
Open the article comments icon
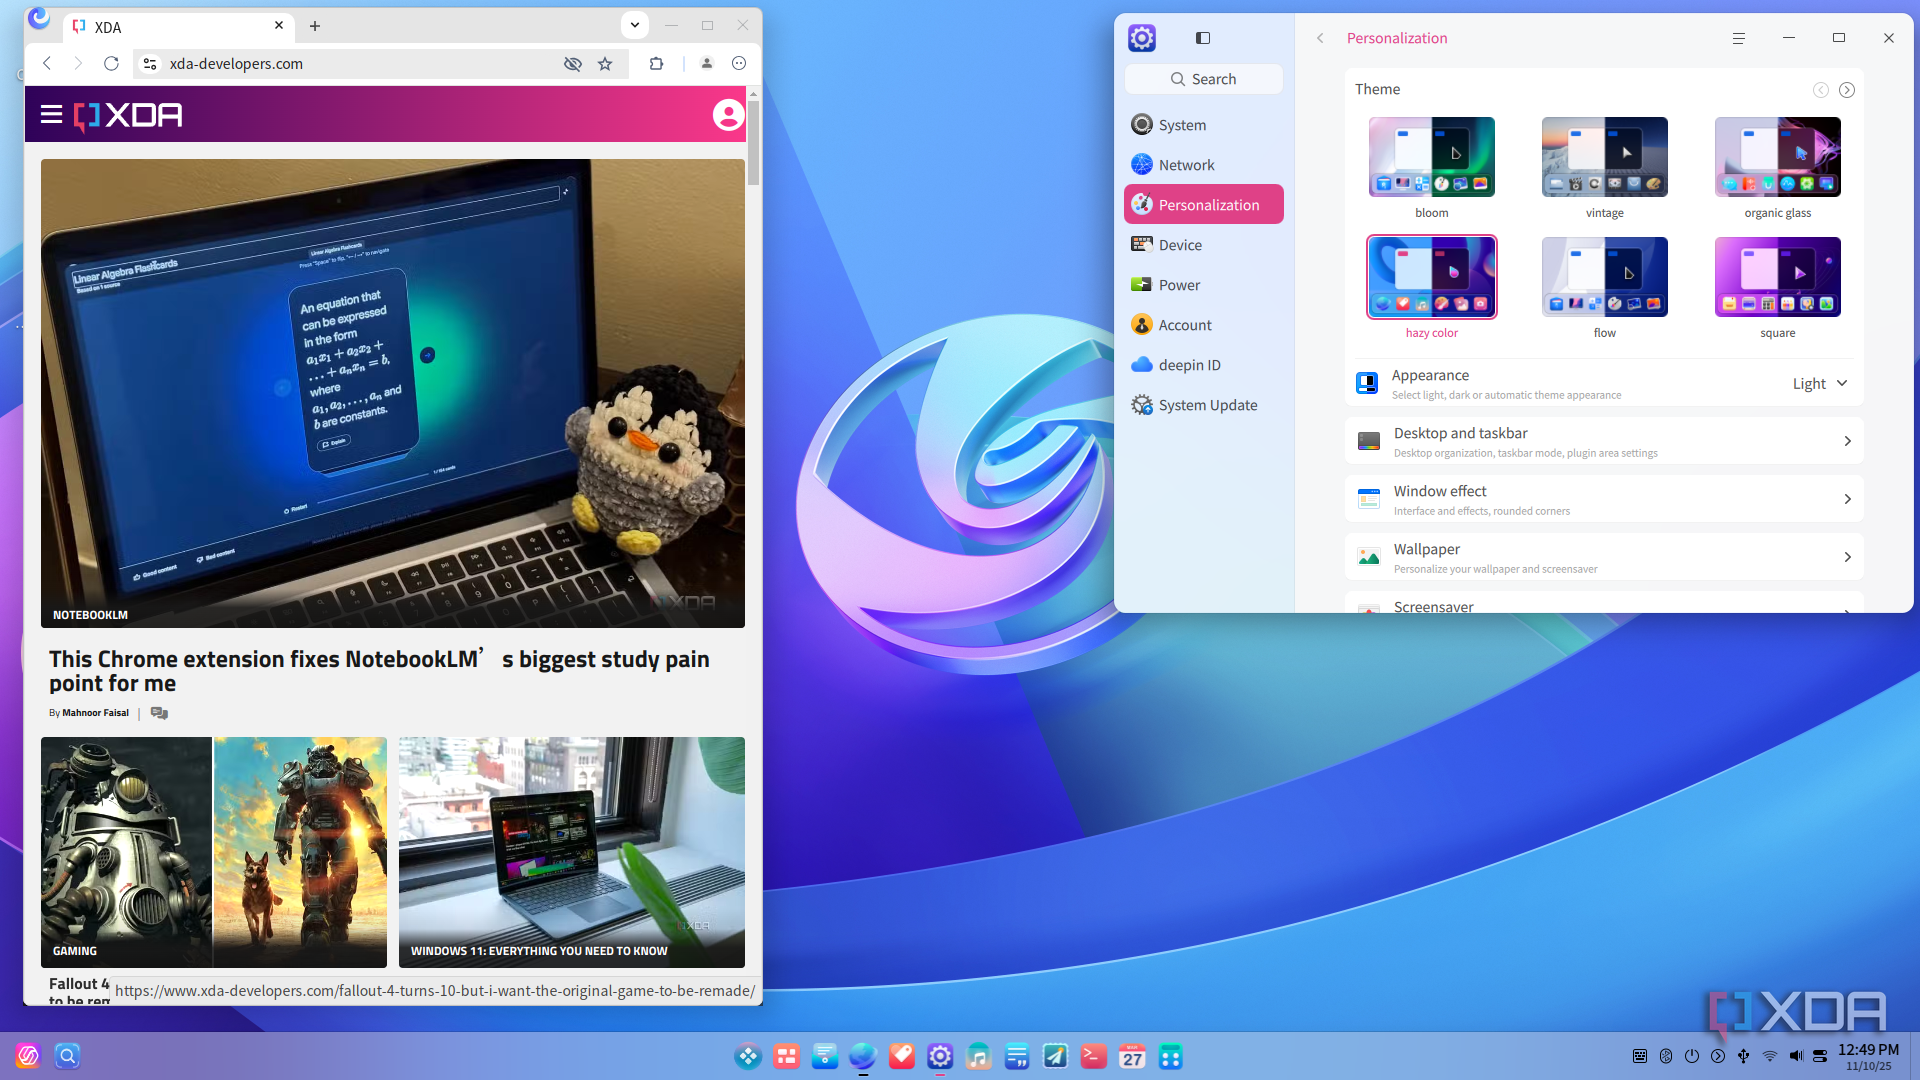(x=159, y=713)
